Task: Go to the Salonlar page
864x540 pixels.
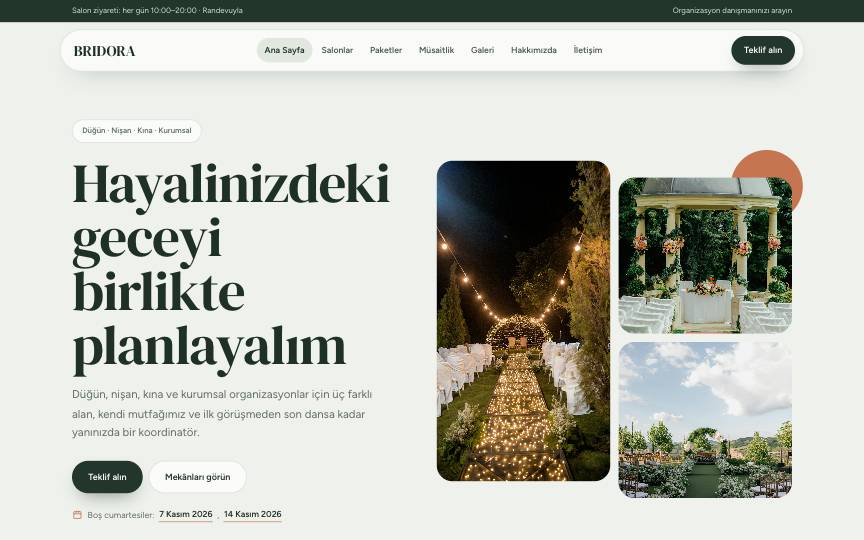Action: (337, 50)
